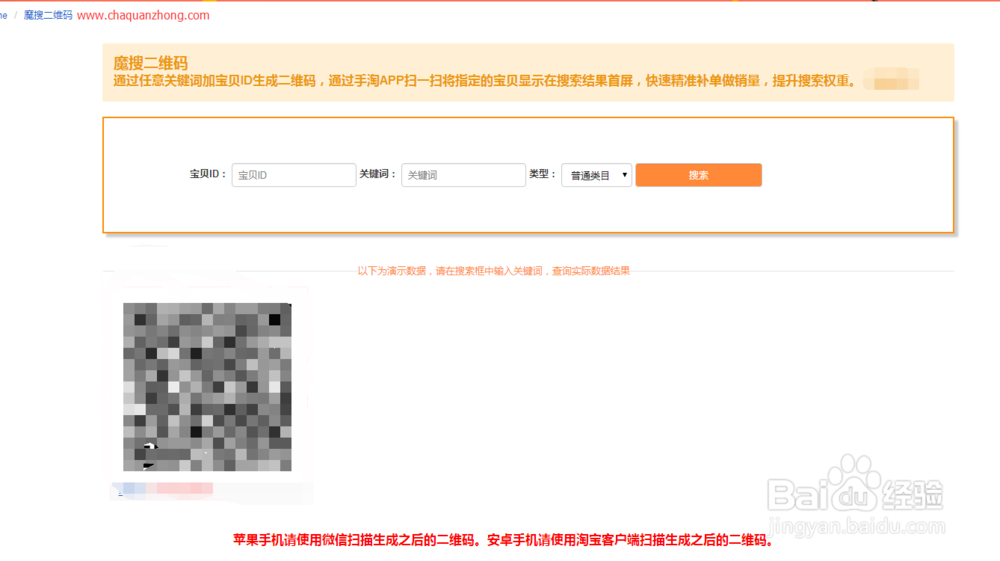Click the 魔搜二维码 banner heading
Screen dimensions: 1000x561
(151, 63)
